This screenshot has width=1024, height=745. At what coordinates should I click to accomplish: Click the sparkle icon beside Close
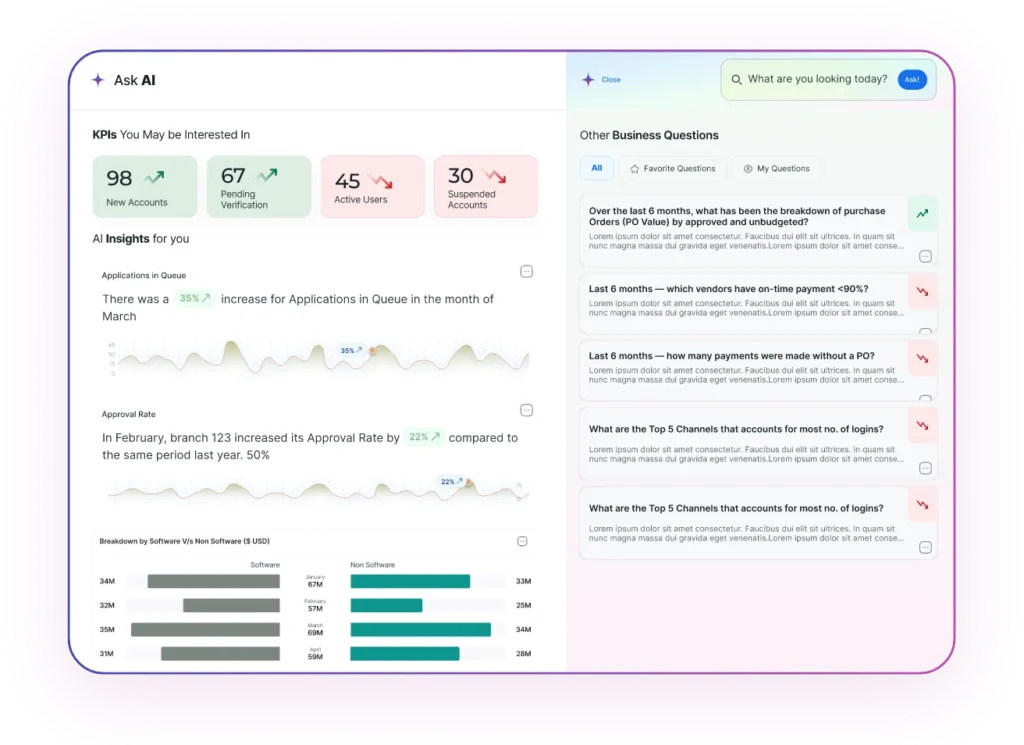tap(588, 80)
